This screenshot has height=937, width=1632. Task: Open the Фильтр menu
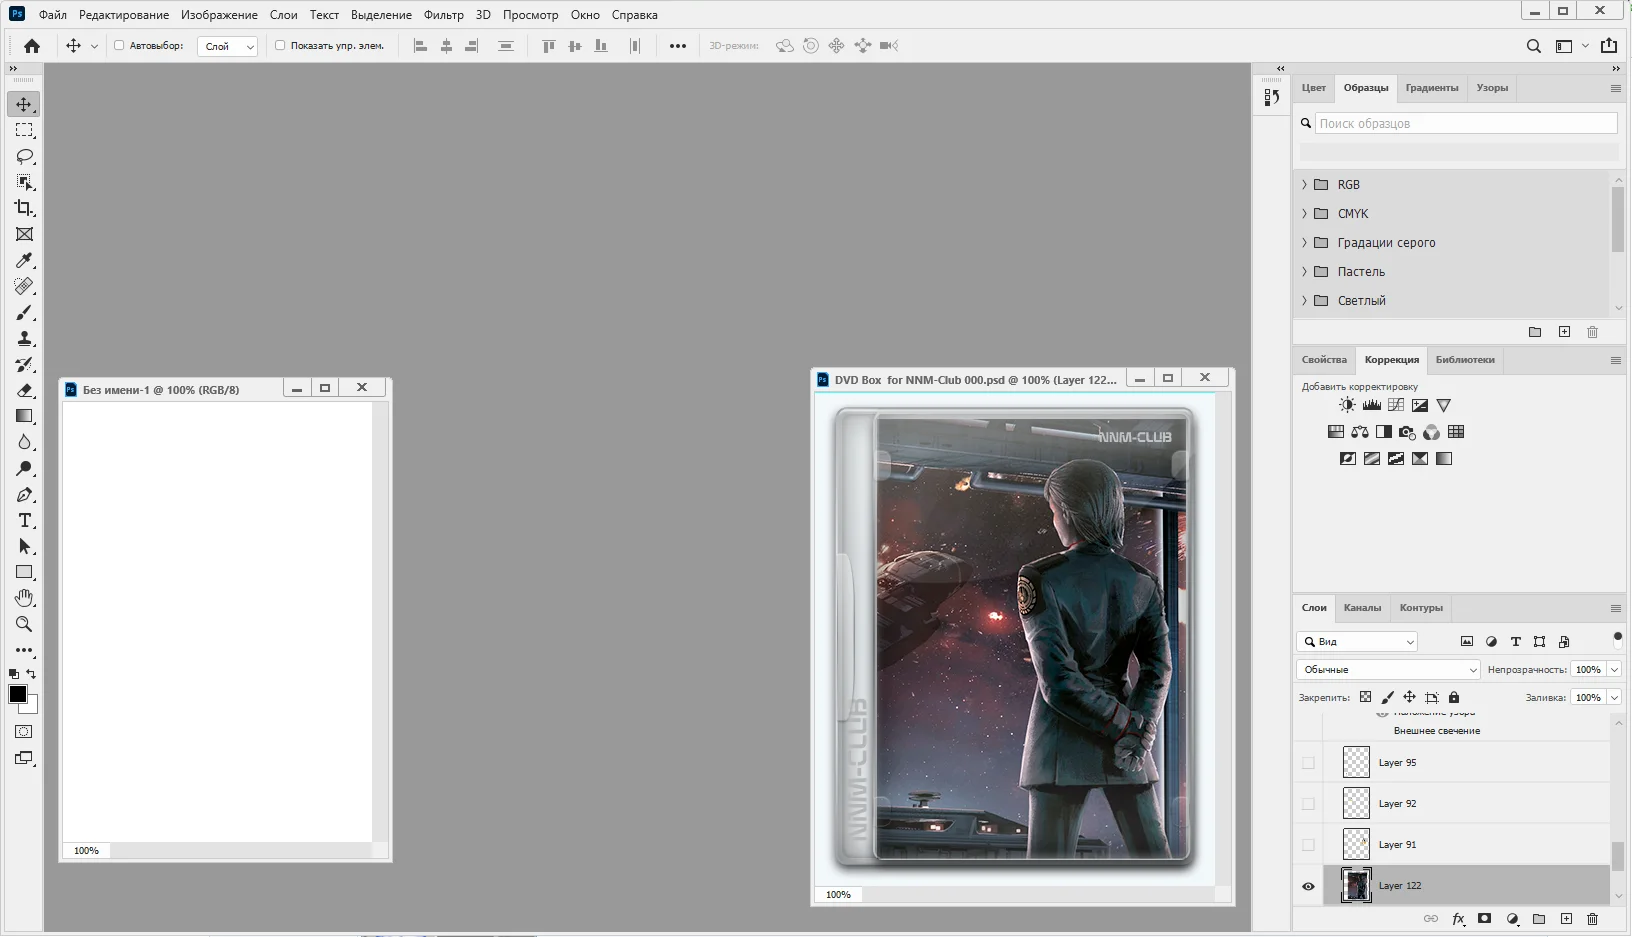coord(443,15)
